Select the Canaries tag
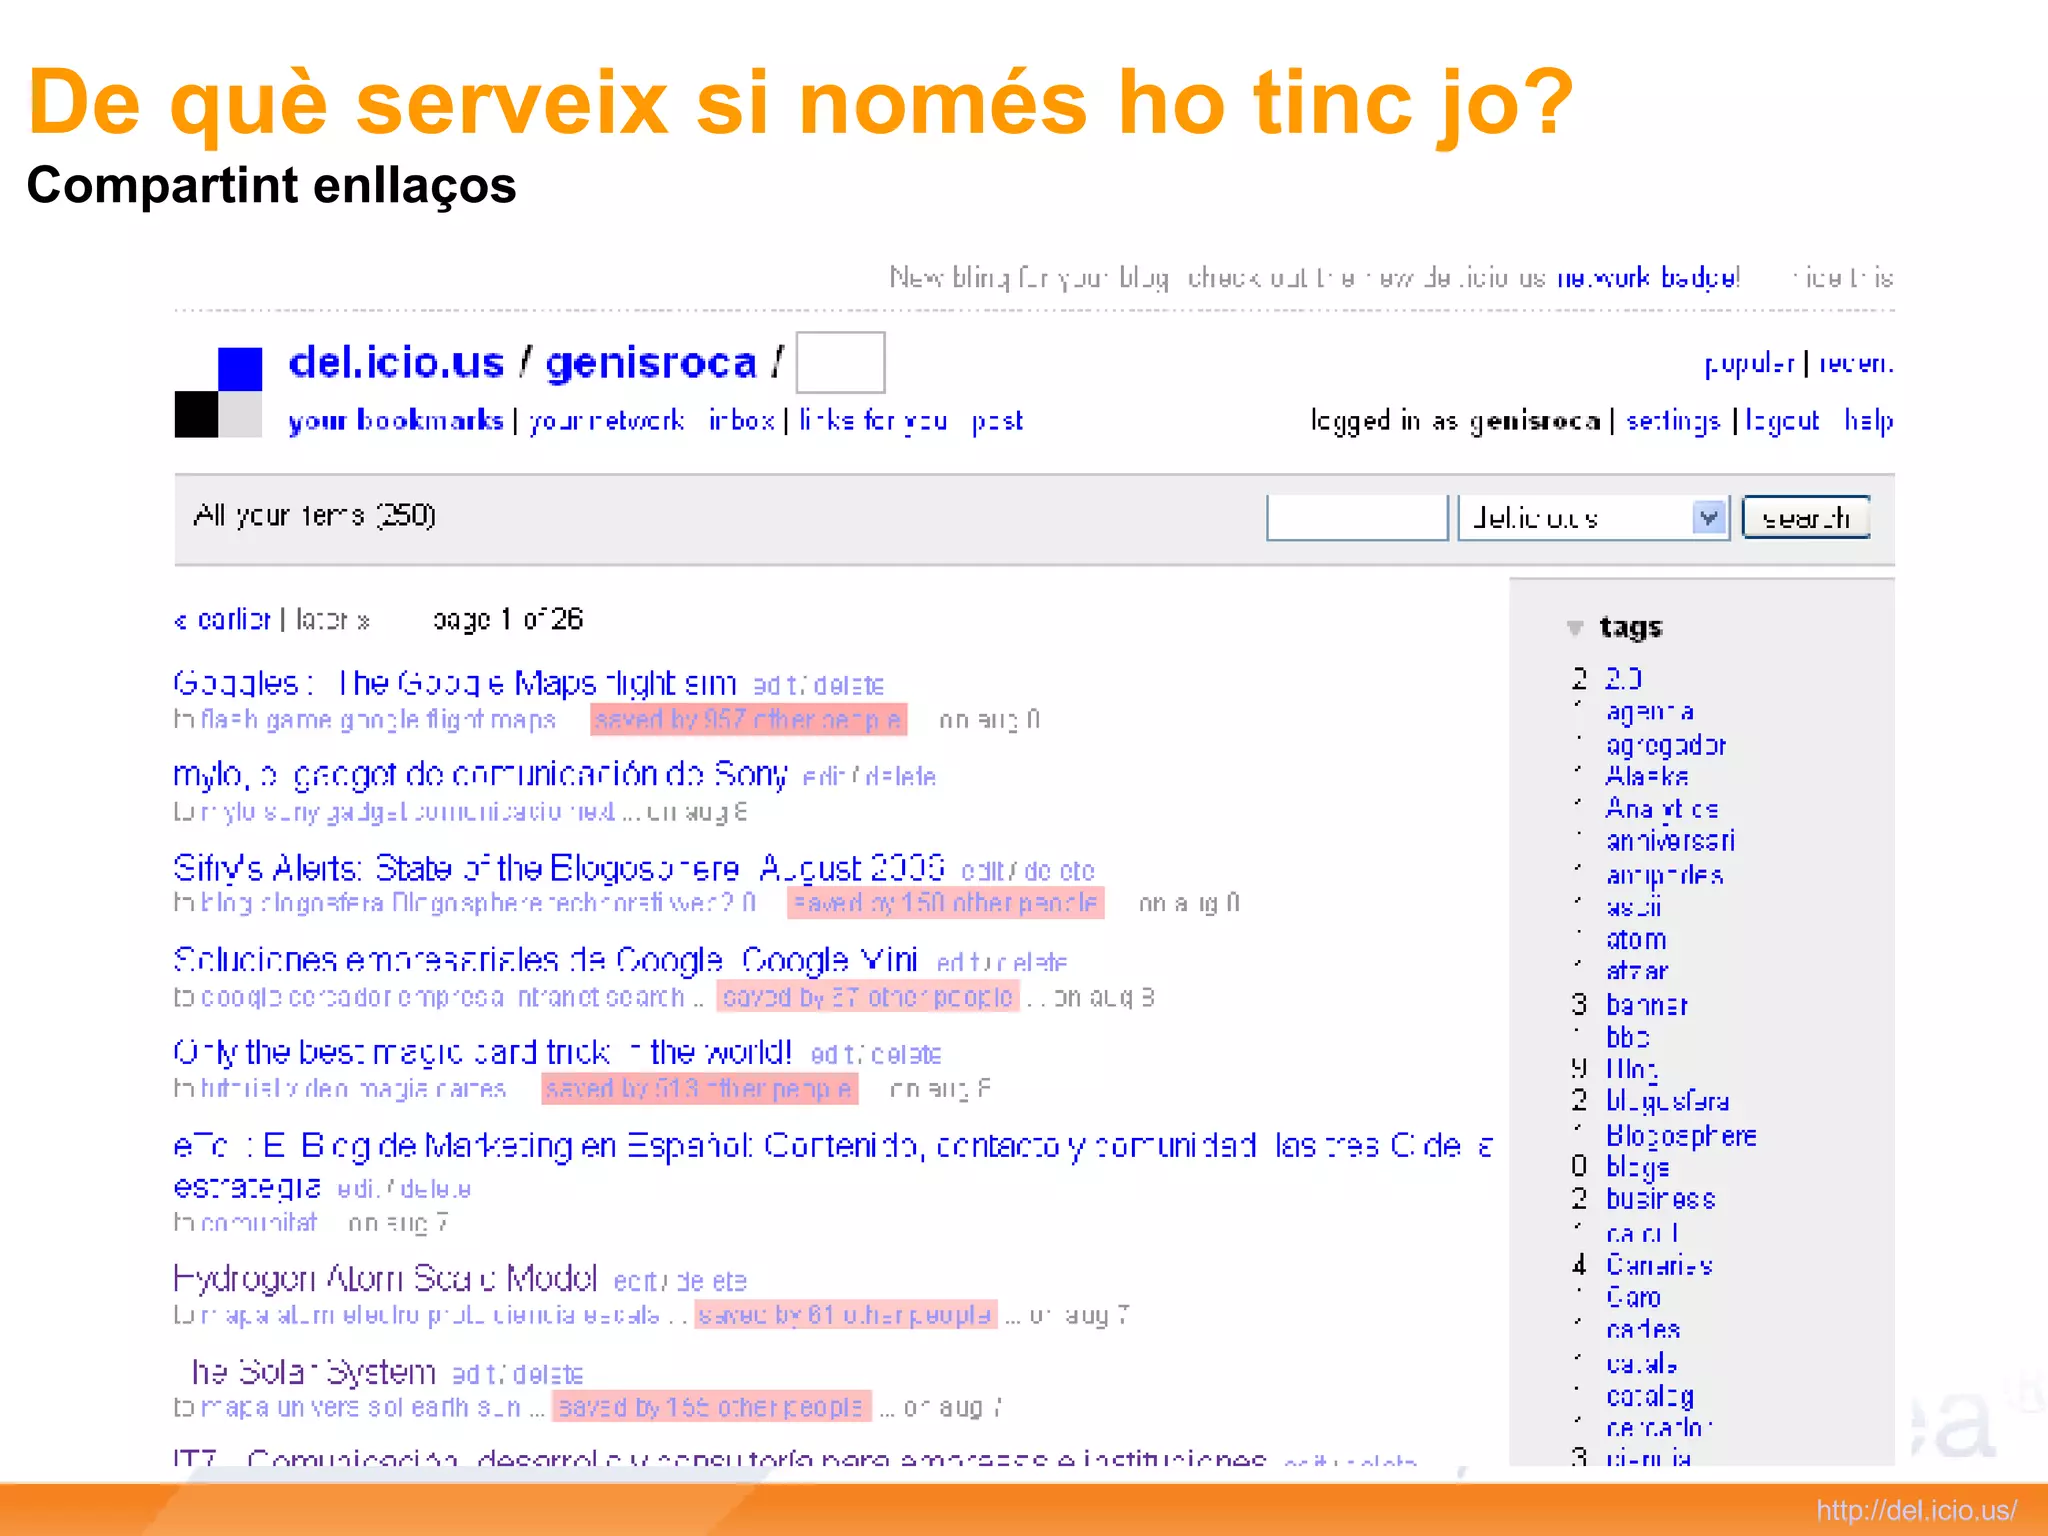 (1659, 1265)
